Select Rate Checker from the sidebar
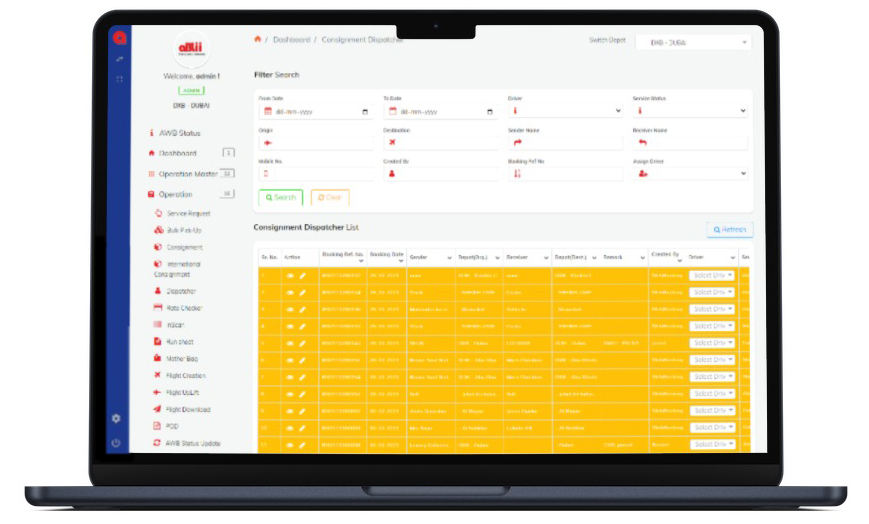Image resolution: width=869 pixels, height=524 pixels. (x=184, y=308)
